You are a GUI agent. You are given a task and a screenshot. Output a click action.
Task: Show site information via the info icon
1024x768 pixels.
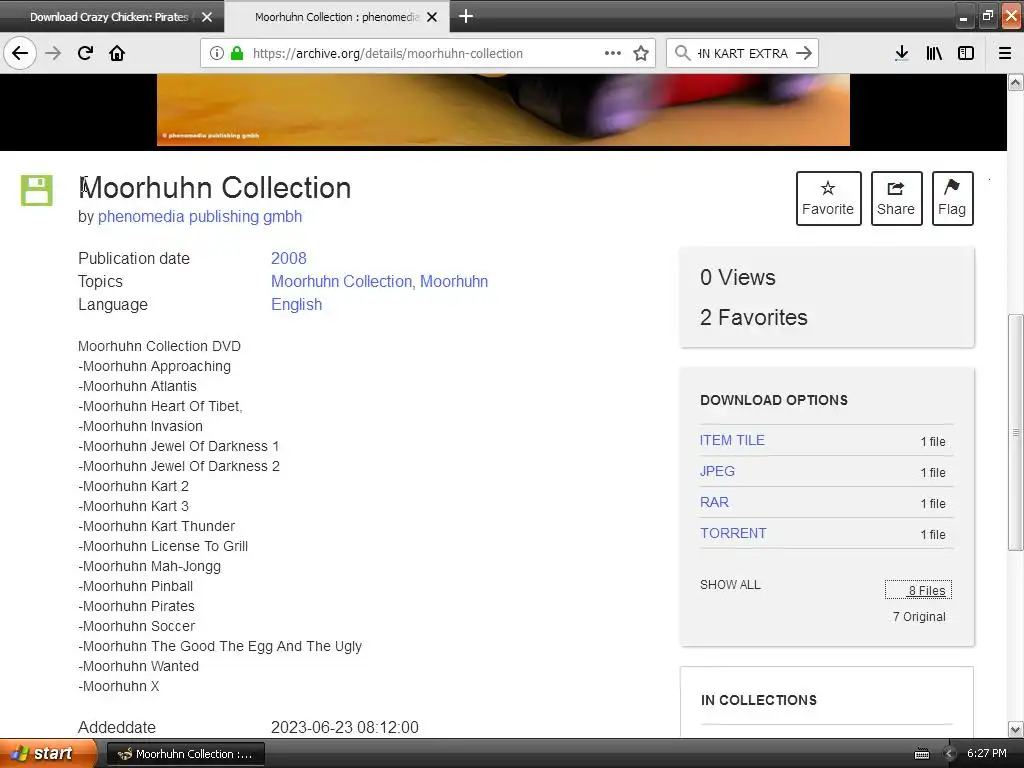(x=217, y=53)
